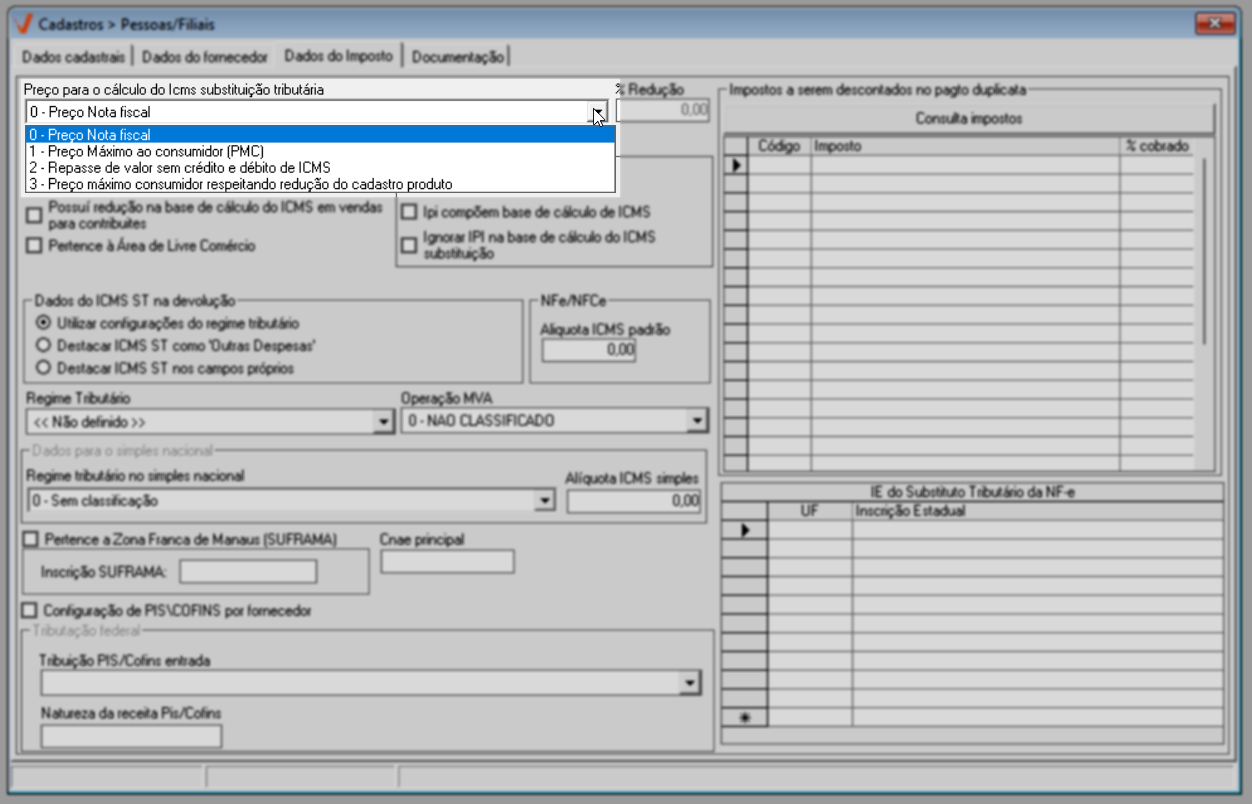Enable Pertence à Área de Livre Comércio
Screen dimensions: 1252x804
click(x=34, y=246)
